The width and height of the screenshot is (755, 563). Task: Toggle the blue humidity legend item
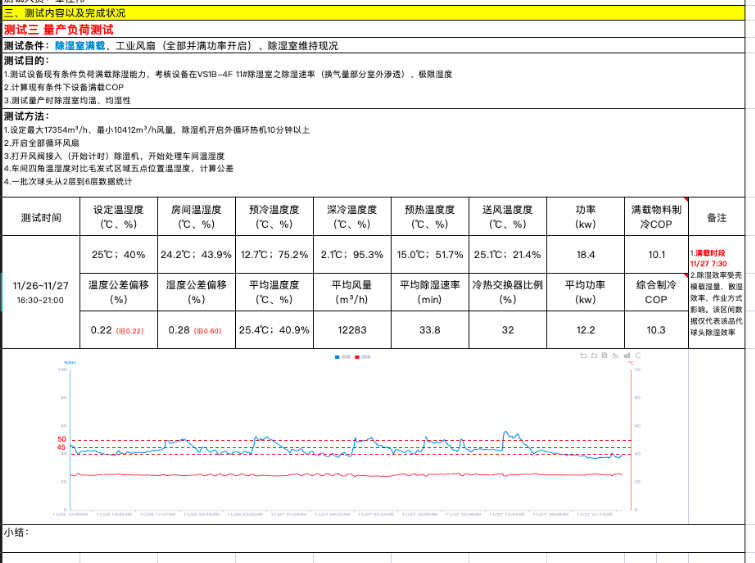(342, 357)
